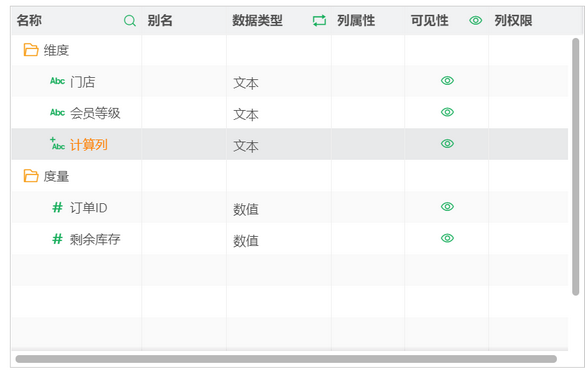Click the +Abc icon beside 计算列
The image size is (585, 370).
pyautogui.click(x=58, y=144)
